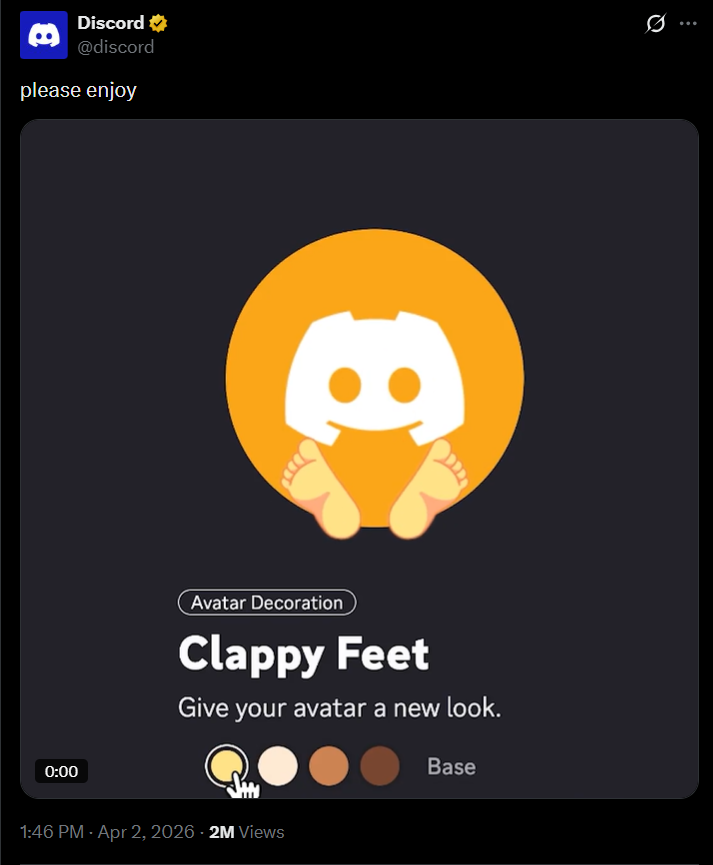Click the left clappy foot decoration
This screenshot has width=713, height=865.
coord(322,489)
